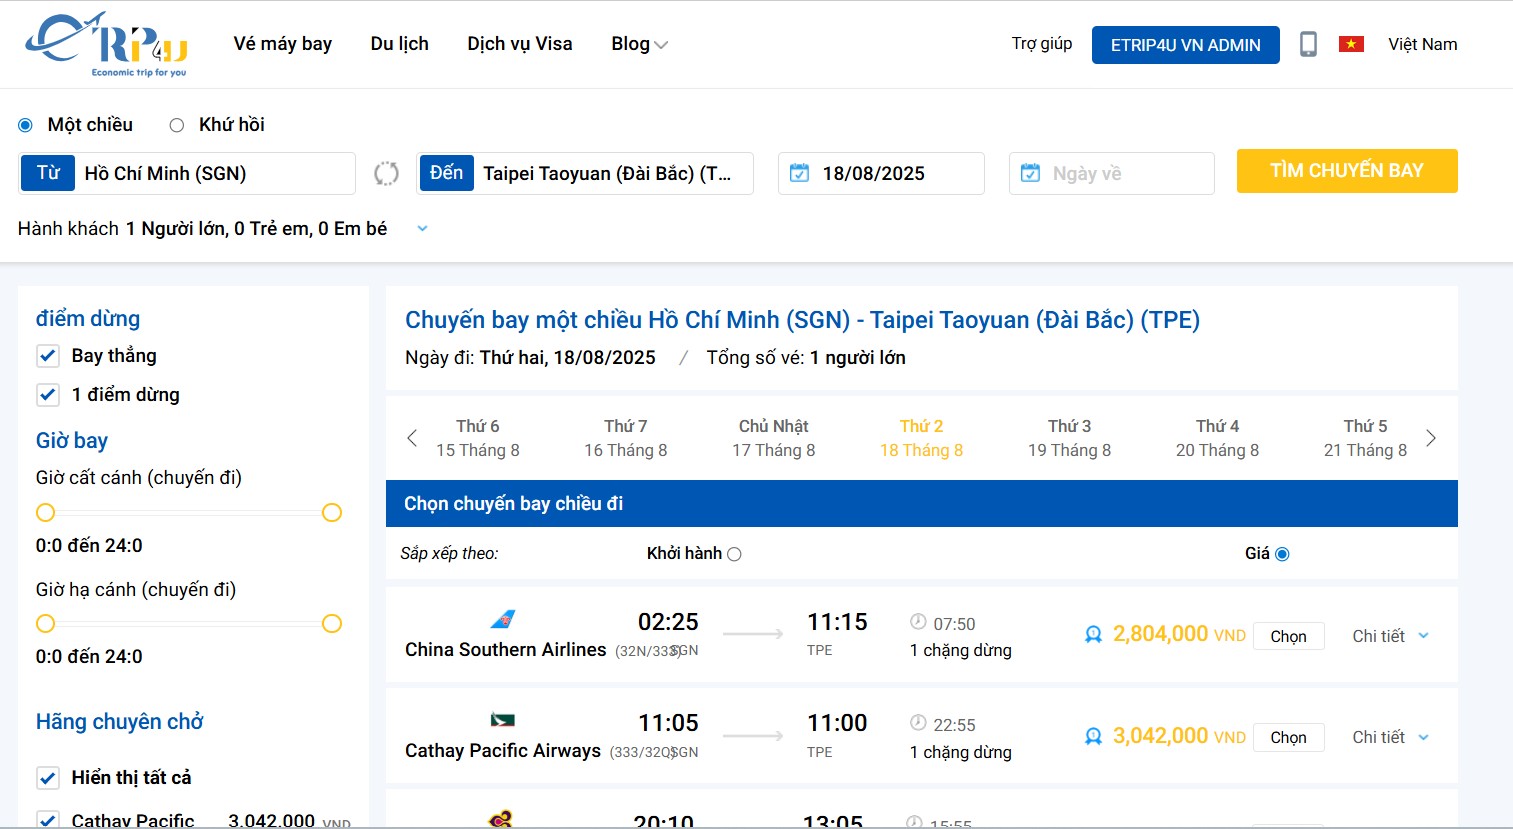Click the swap origin and destination icon
The image size is (1513, 829).
pos(386,173)
